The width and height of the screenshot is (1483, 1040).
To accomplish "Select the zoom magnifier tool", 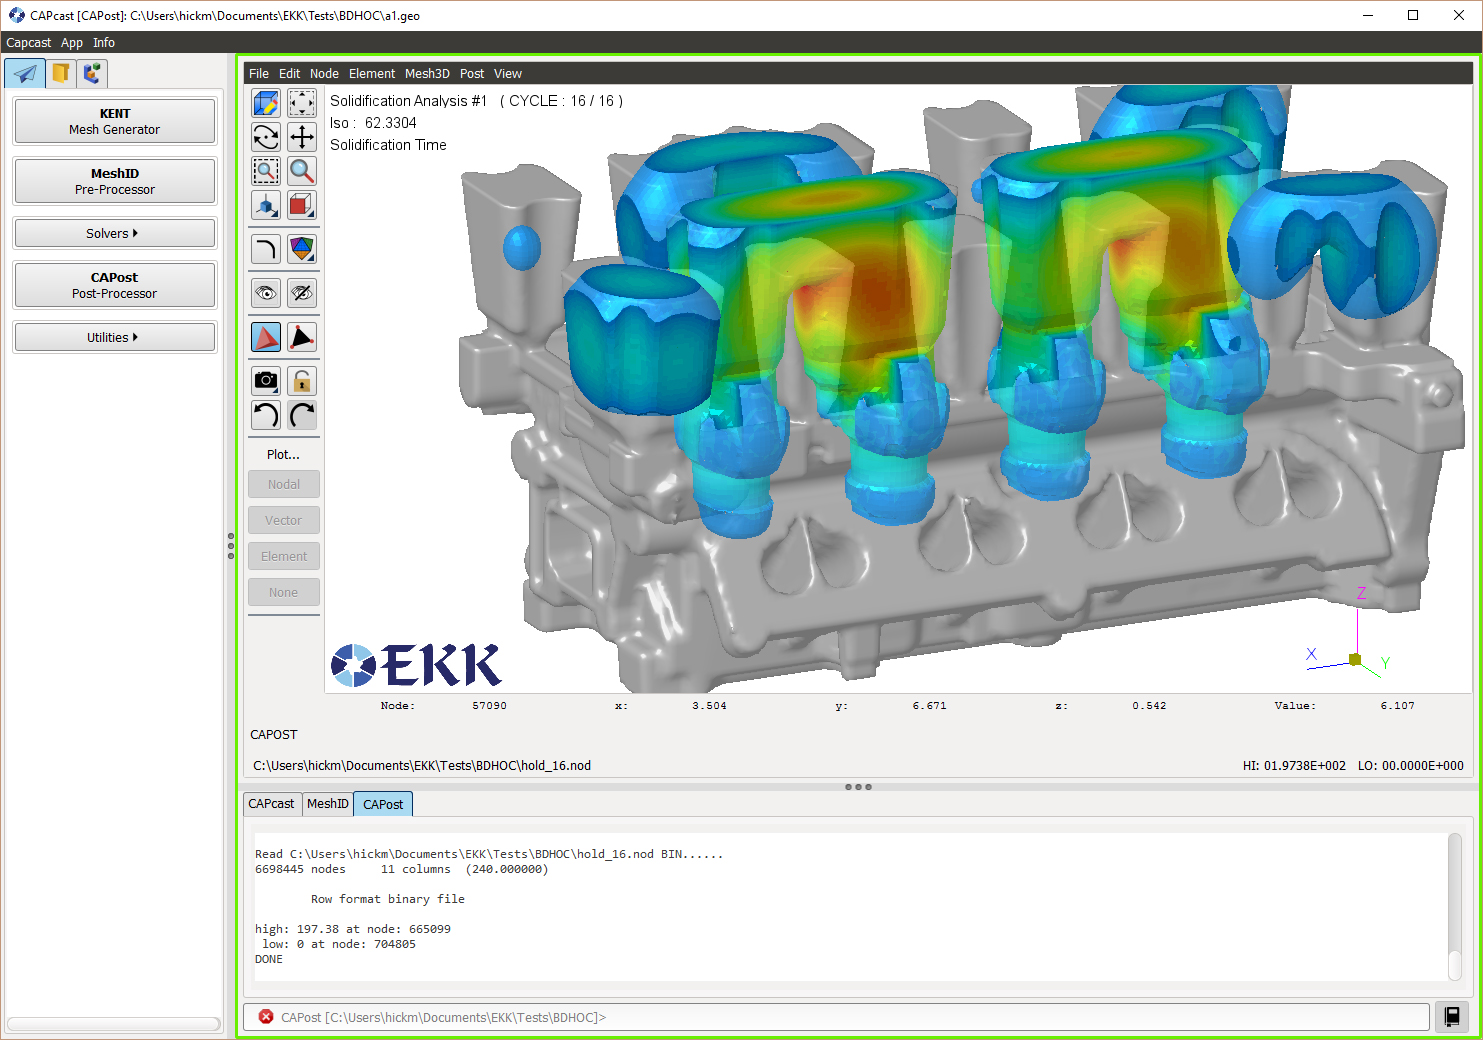I will coord(302,171).
